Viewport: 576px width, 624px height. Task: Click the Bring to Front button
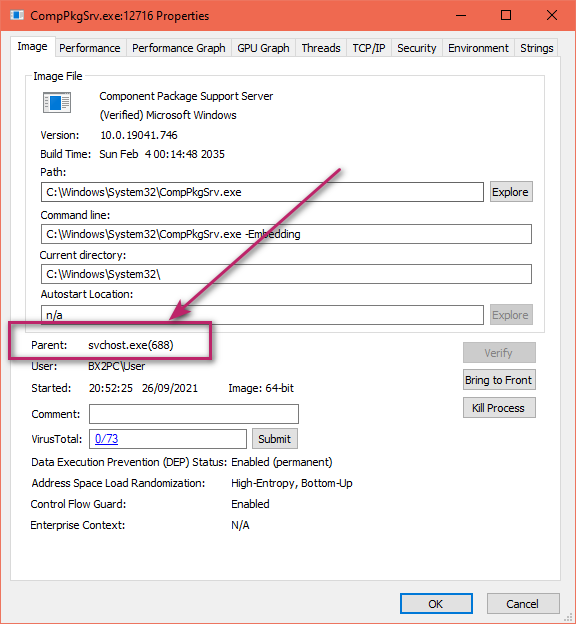point(499,380)
